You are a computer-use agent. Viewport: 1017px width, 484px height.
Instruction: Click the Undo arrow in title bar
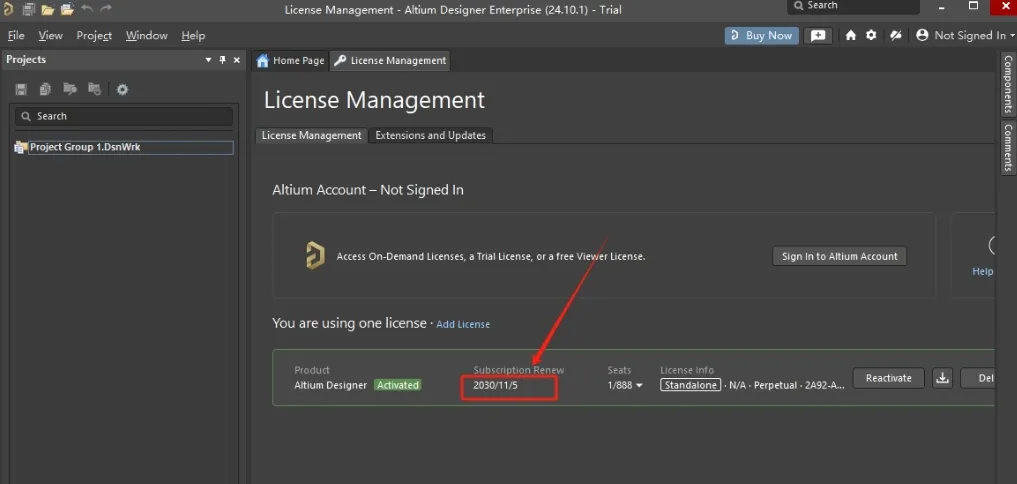click(87, 8)
